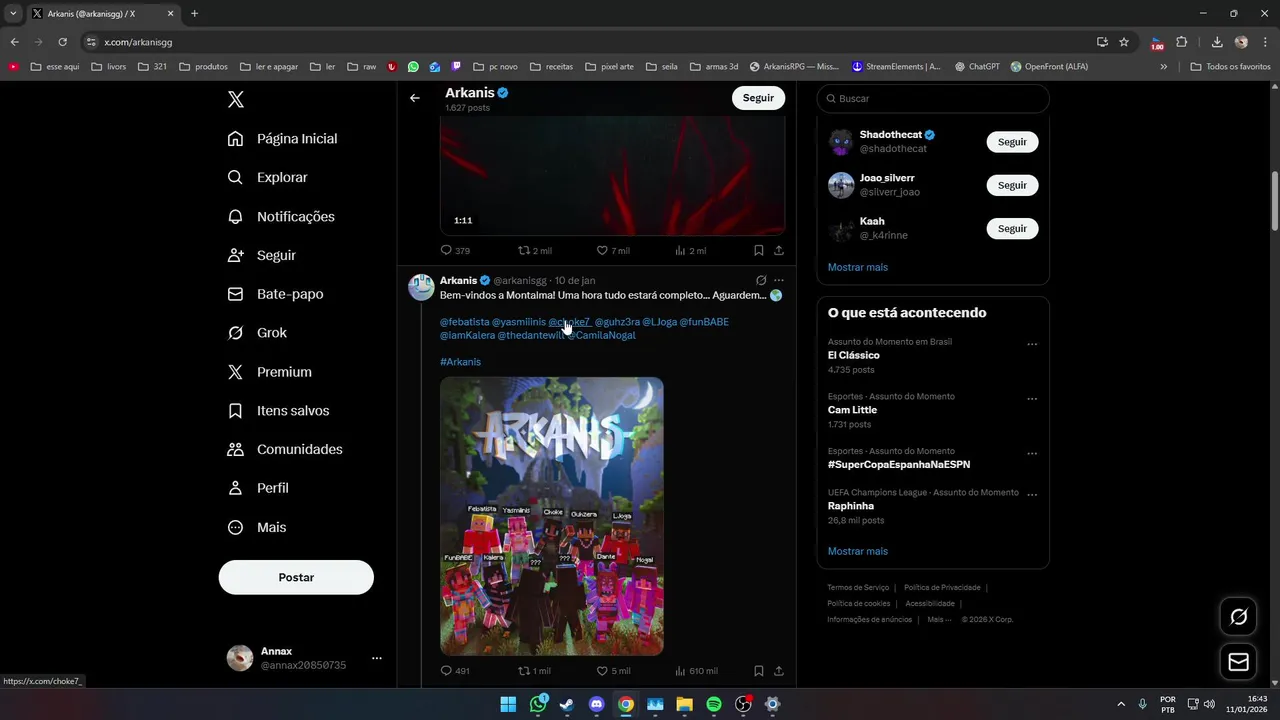Click the Grok icon on the Montalma post
This screenshot has width=1280, height=720.
coord(761,280)
